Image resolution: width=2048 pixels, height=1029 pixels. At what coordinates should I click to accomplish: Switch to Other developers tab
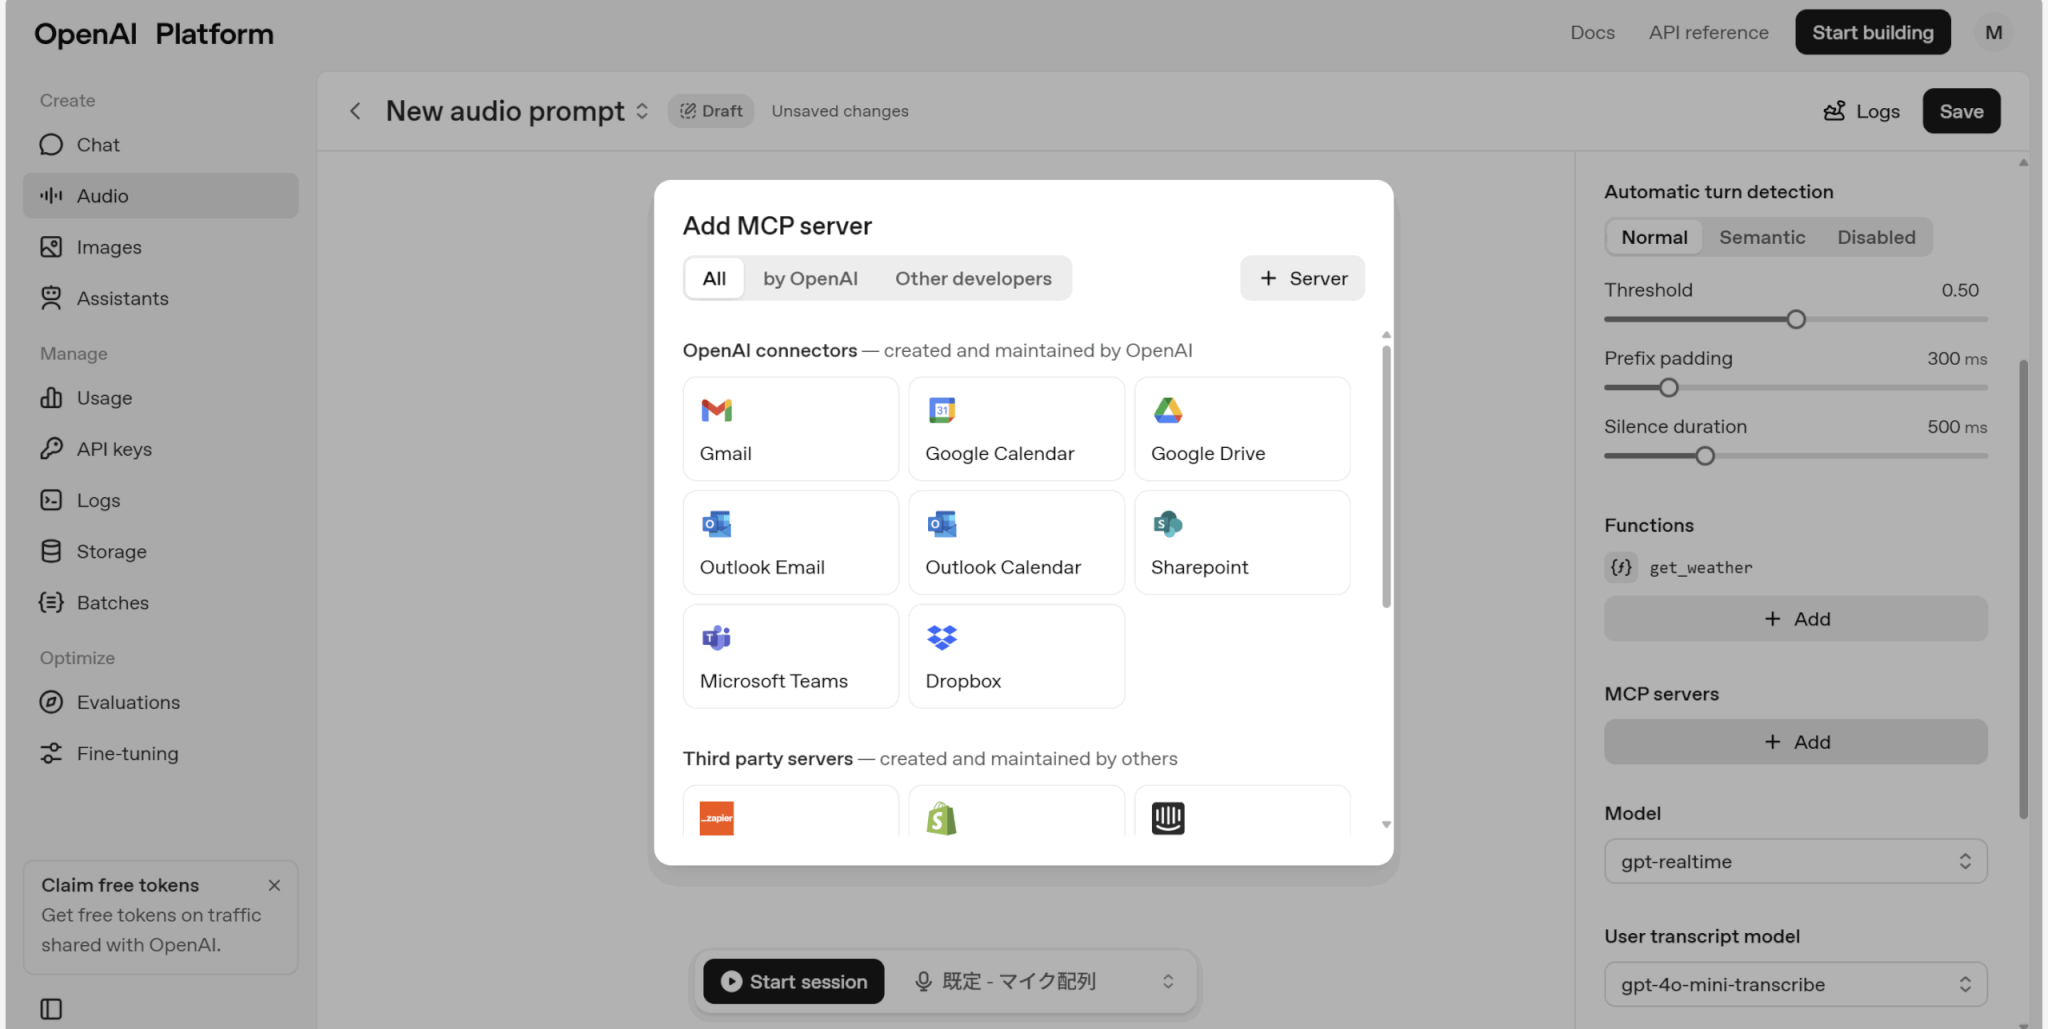(x=973, y=278)
